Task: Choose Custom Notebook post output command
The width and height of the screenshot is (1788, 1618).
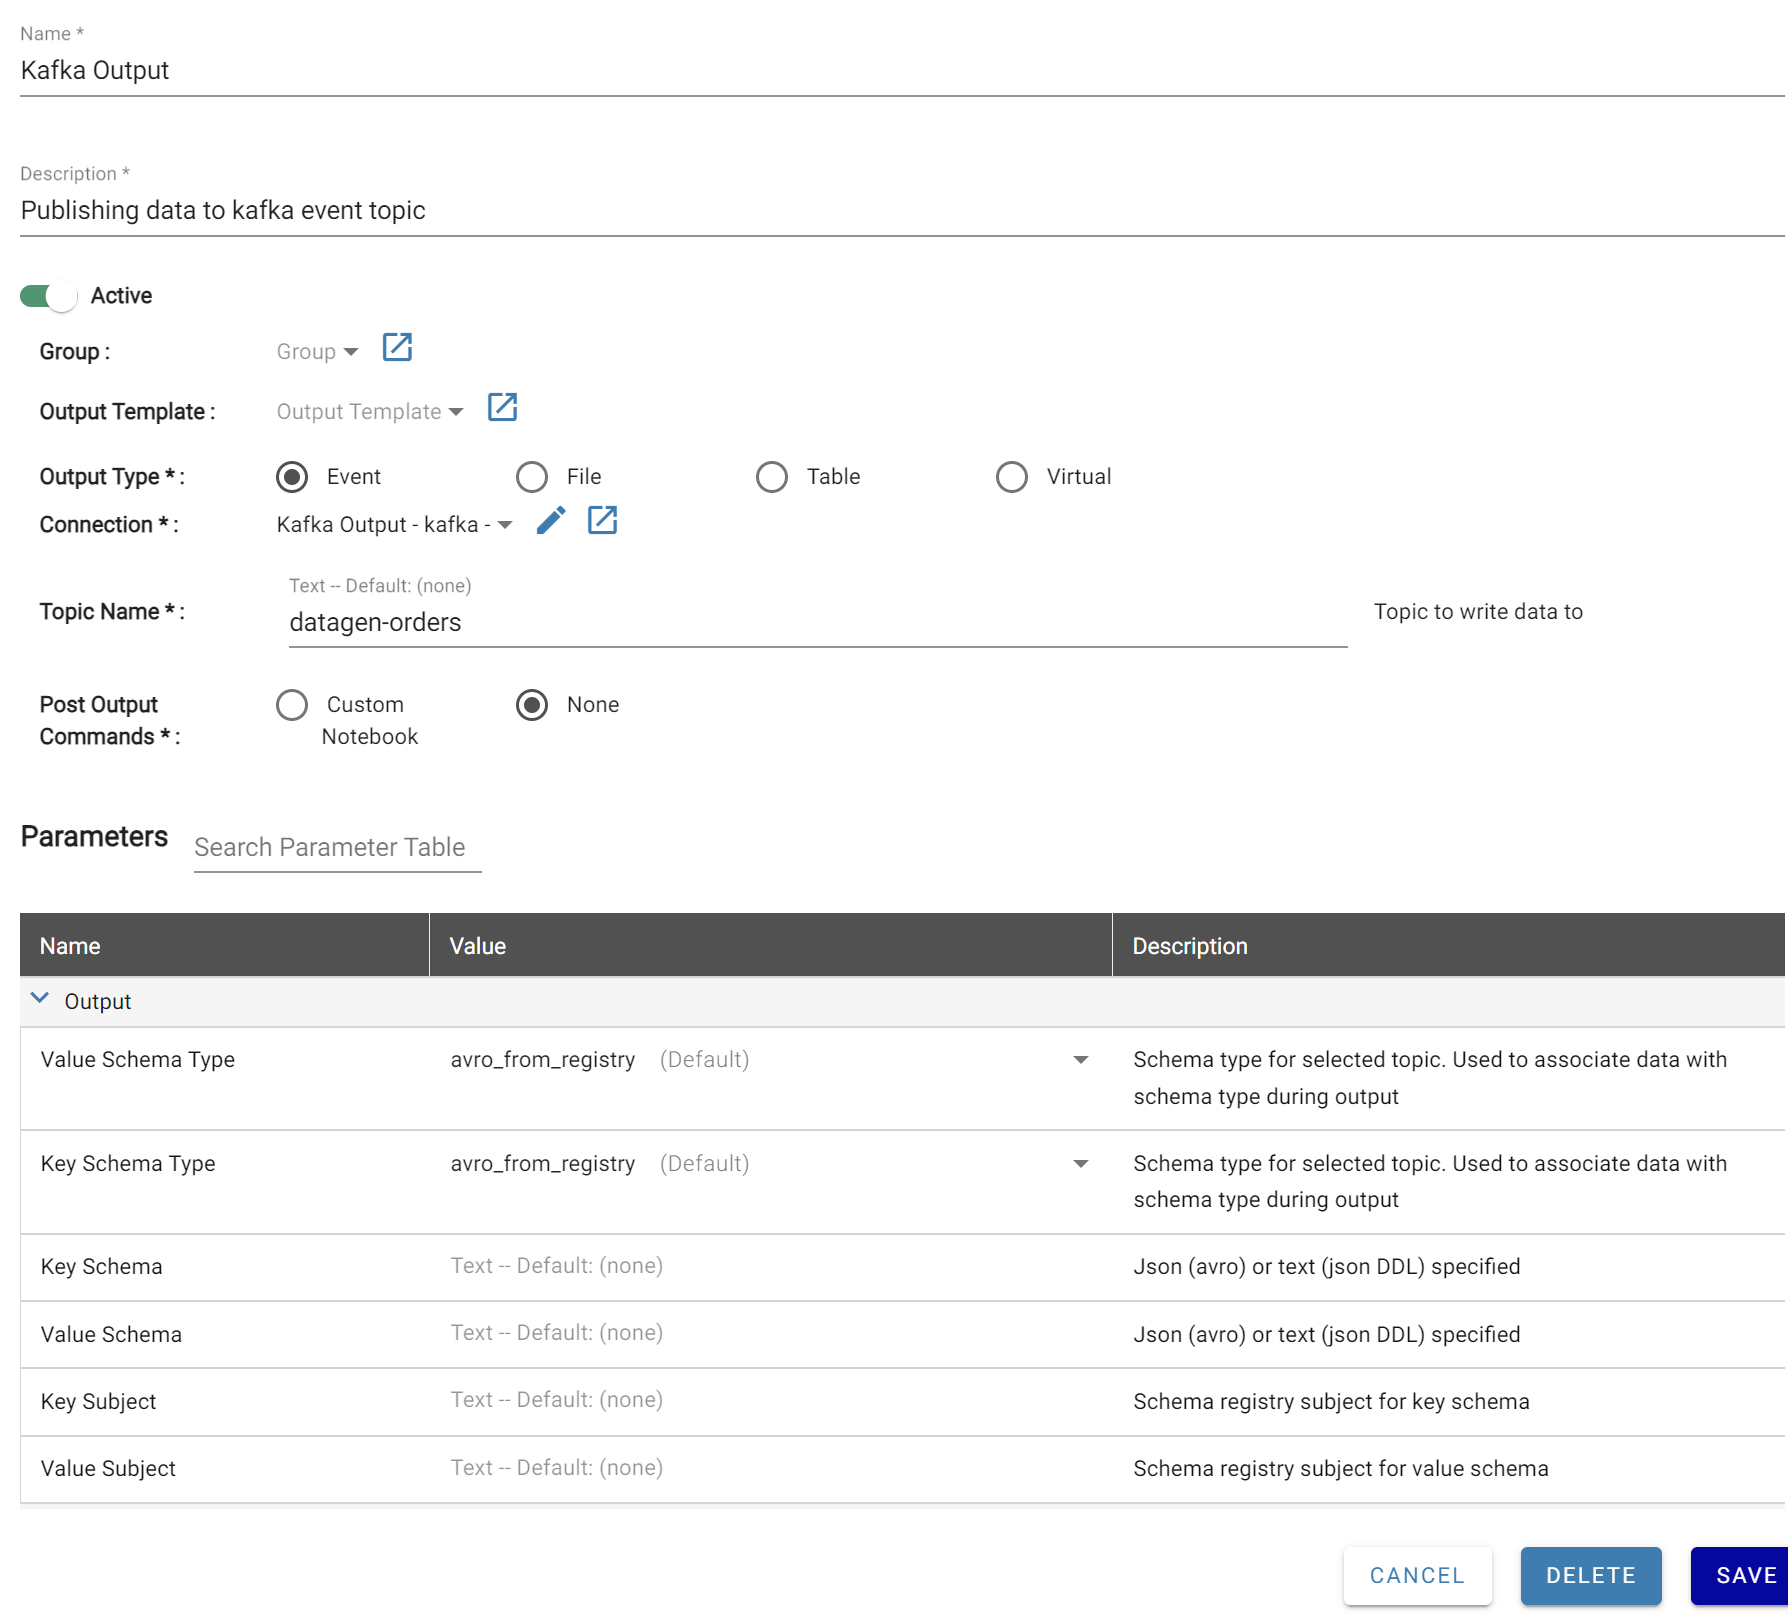Action: 292,705
